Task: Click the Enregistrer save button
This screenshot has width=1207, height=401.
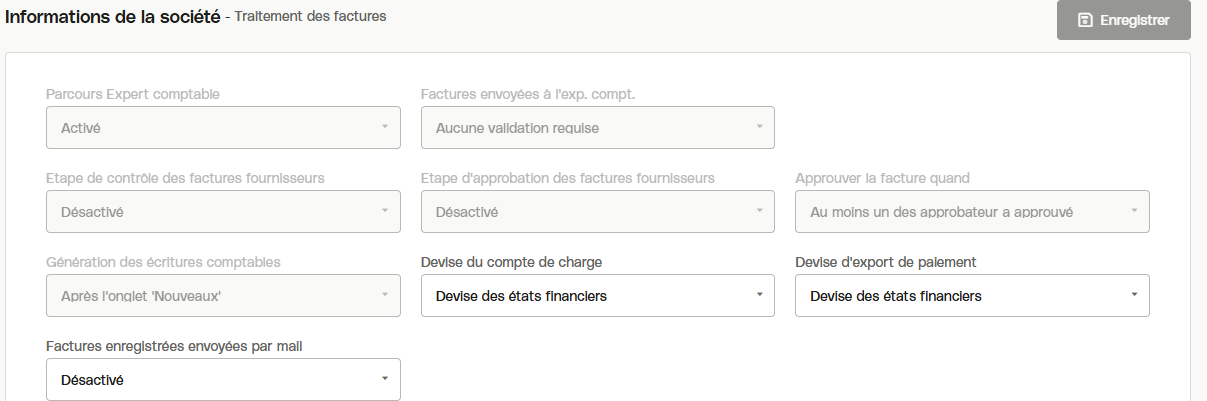Action: tap(1124, 20)
